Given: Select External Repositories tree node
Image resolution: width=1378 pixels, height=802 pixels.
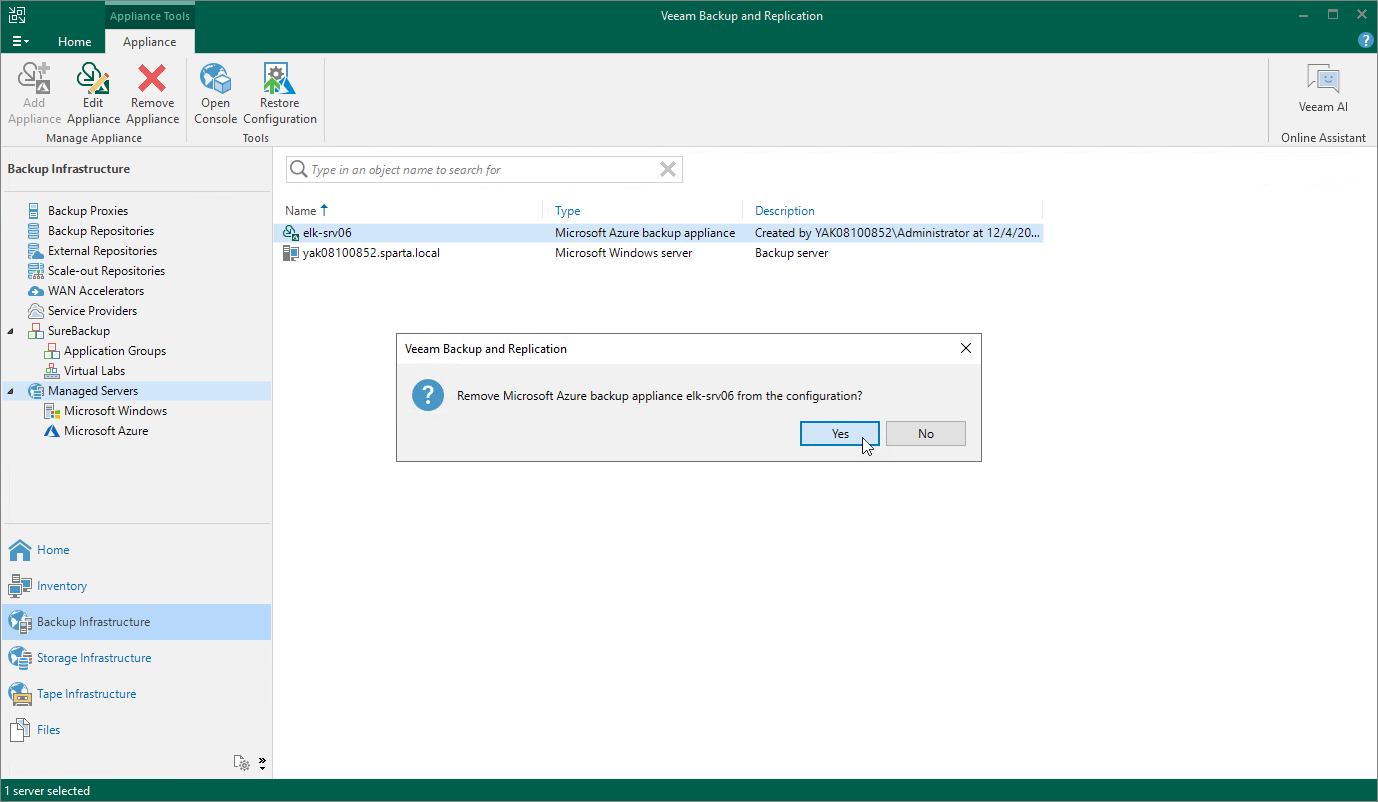Looking at the screenshot, I should tap(102, 251).
